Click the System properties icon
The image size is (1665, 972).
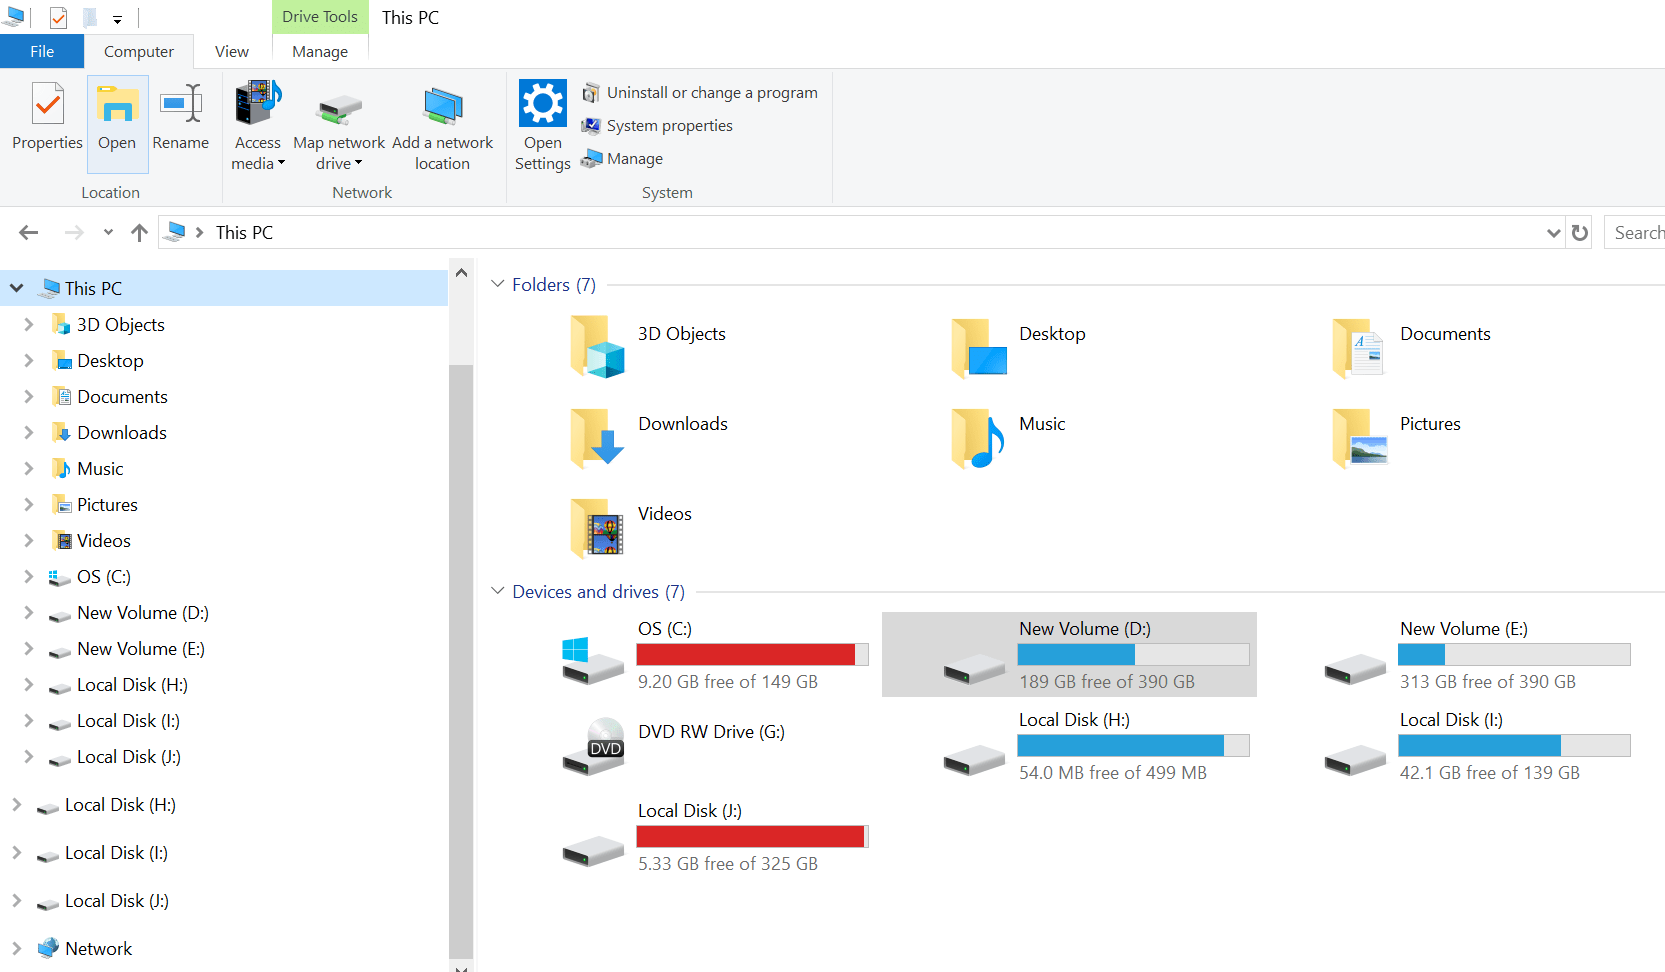(x=591, y=125)
